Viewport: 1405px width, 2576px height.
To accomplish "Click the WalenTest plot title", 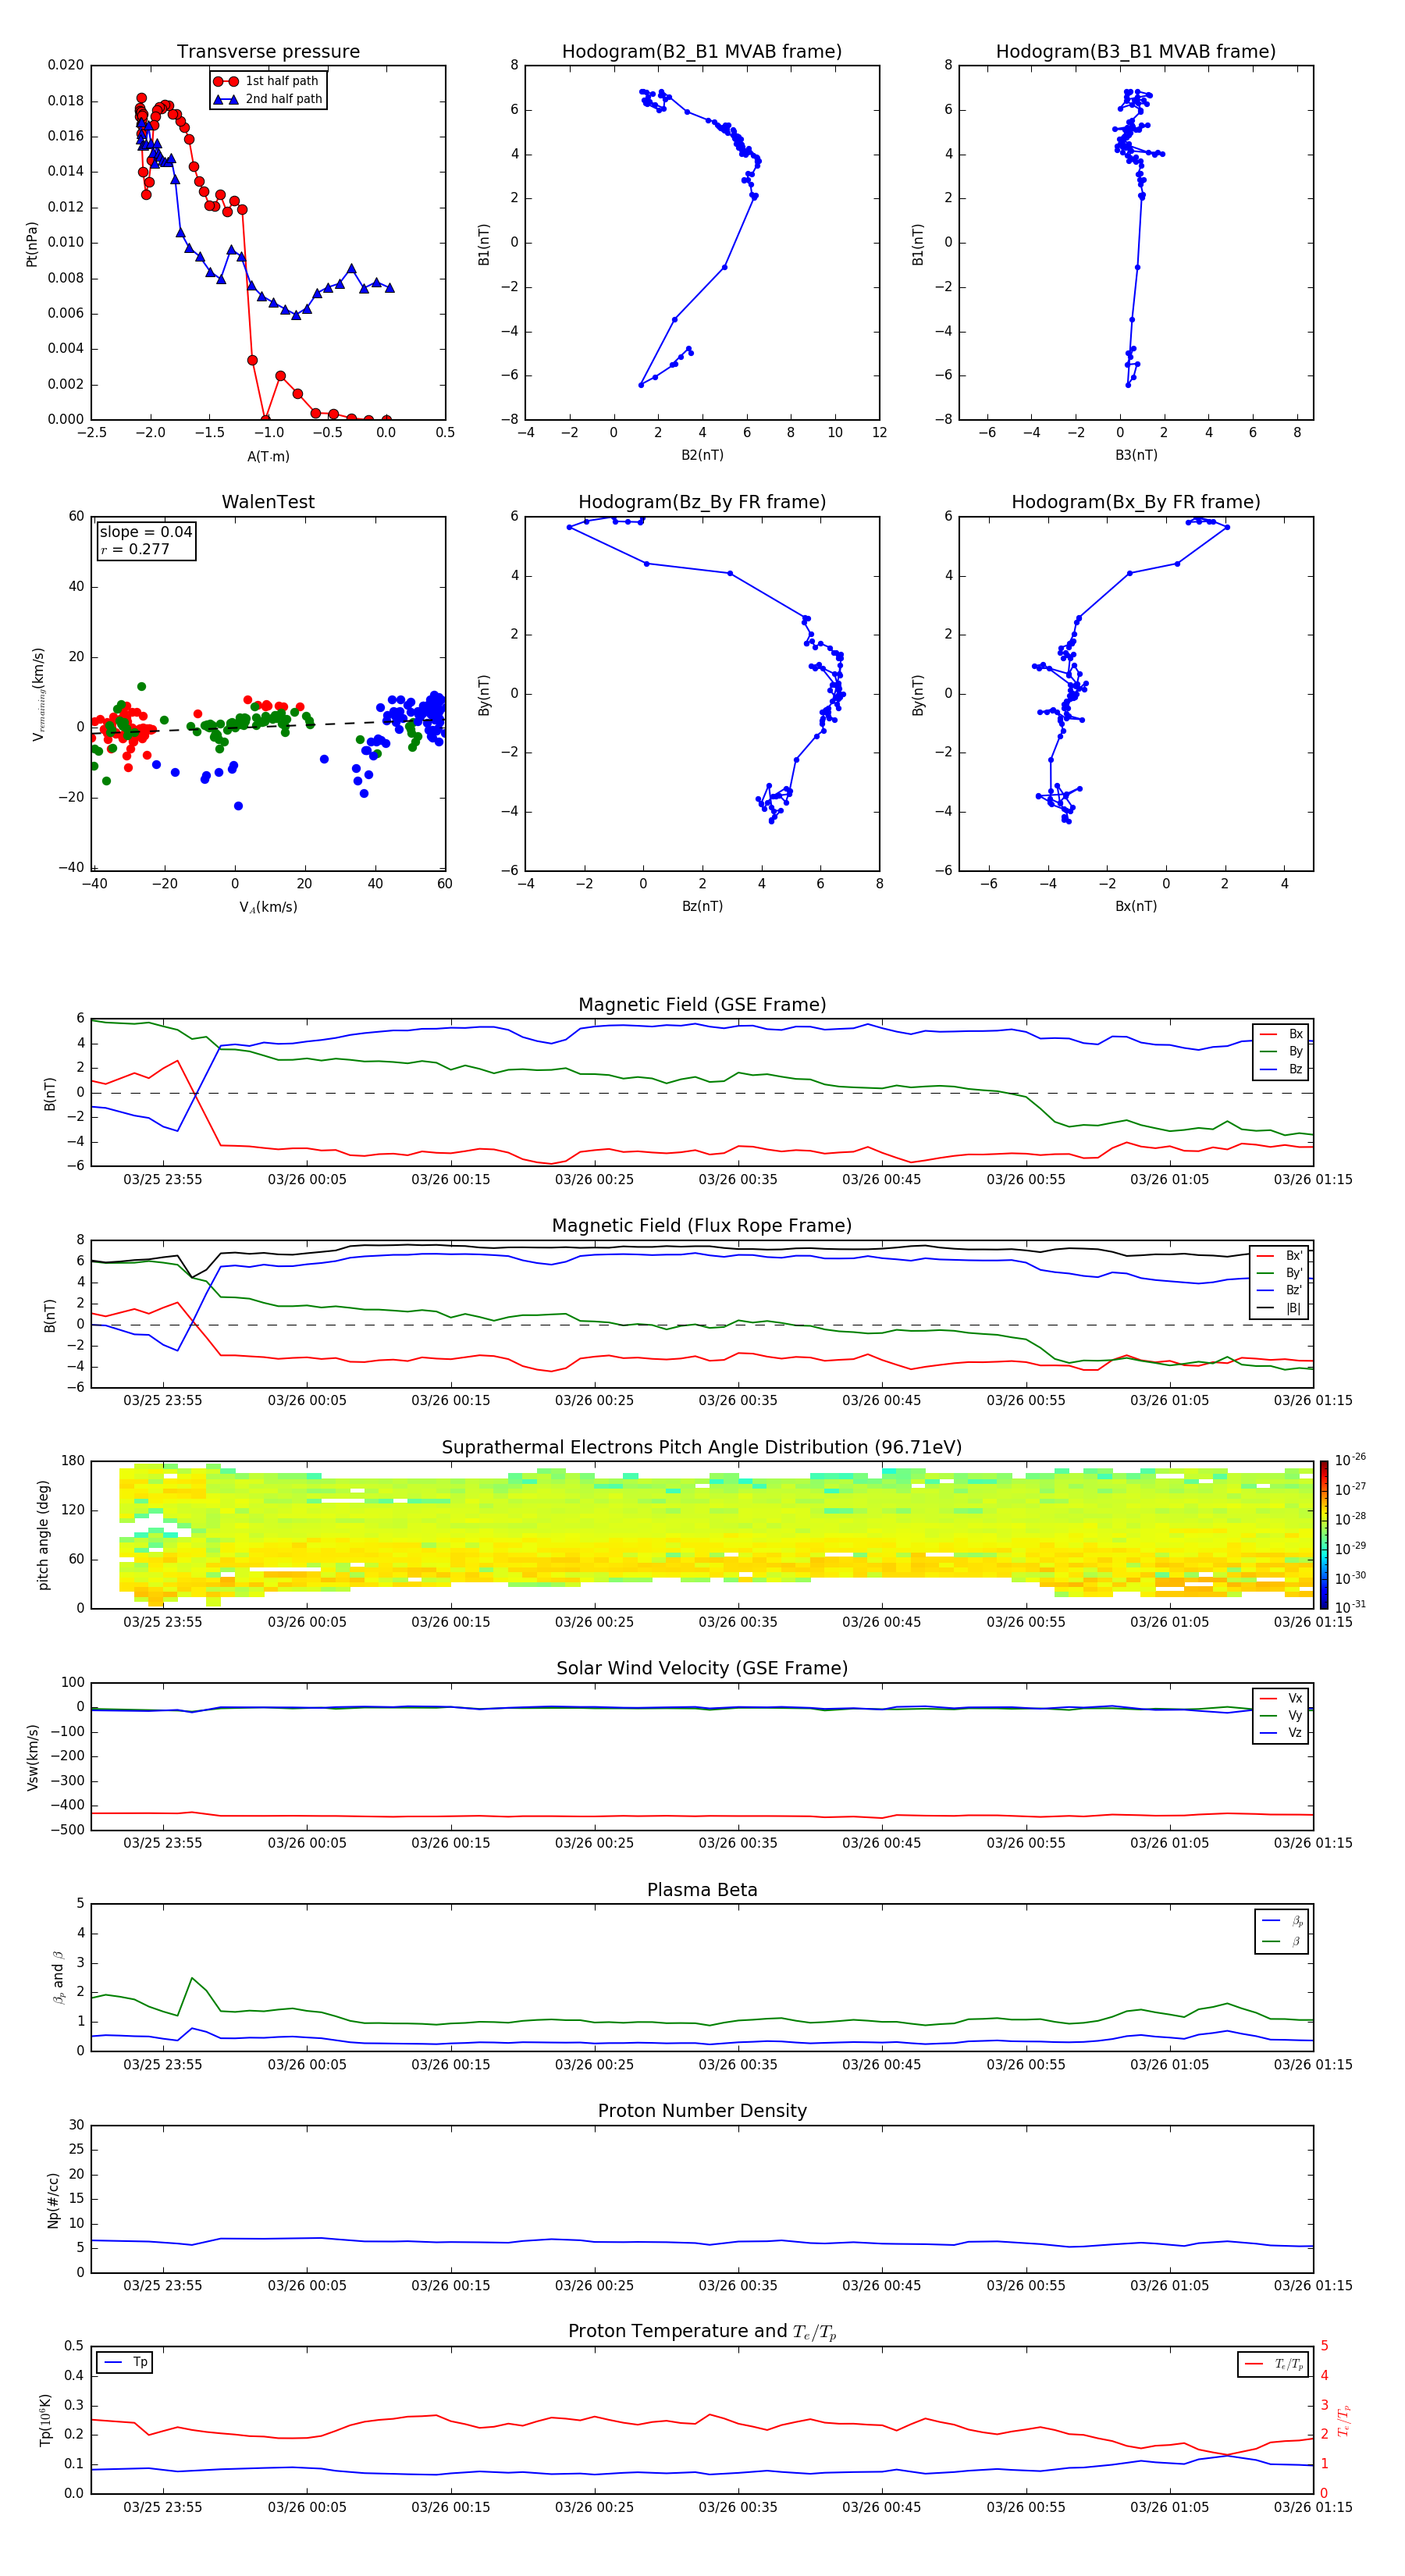I will 268,502.
